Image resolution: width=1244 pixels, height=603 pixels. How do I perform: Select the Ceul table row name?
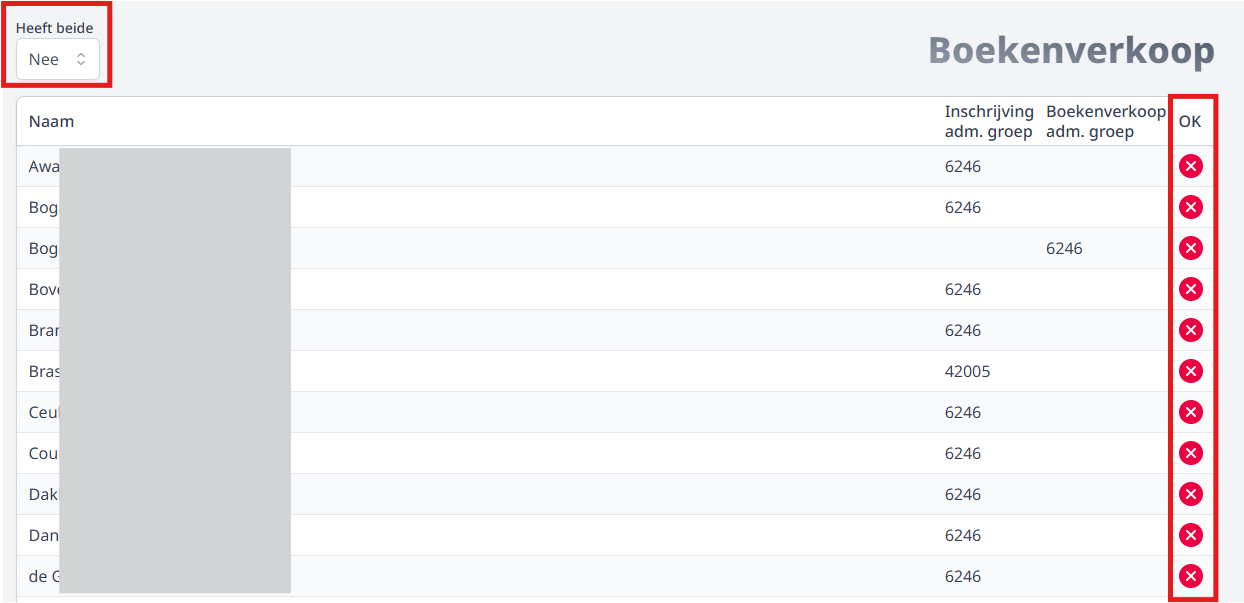pyautogui.click(x=44, y=412)
